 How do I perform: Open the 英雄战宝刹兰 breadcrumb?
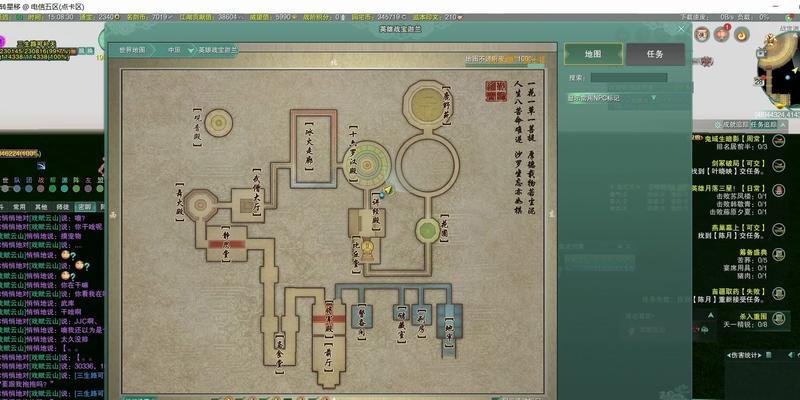coord(218,50)
